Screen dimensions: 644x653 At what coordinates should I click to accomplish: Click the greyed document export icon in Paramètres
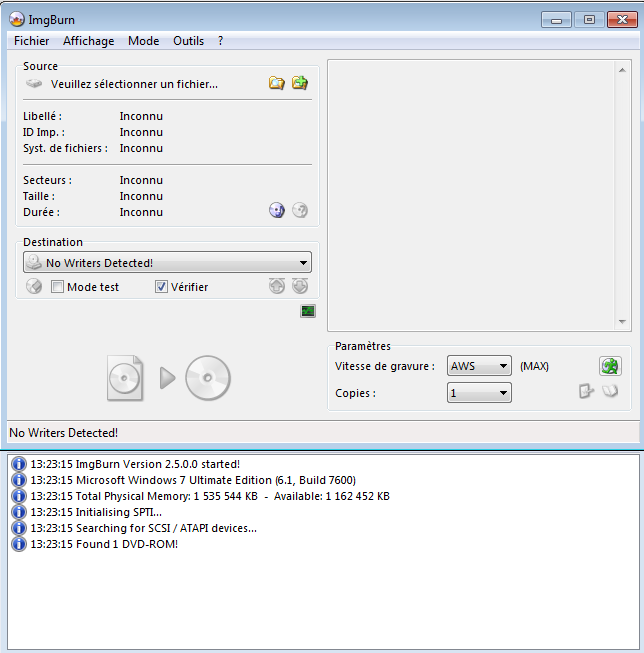point(586,391)
